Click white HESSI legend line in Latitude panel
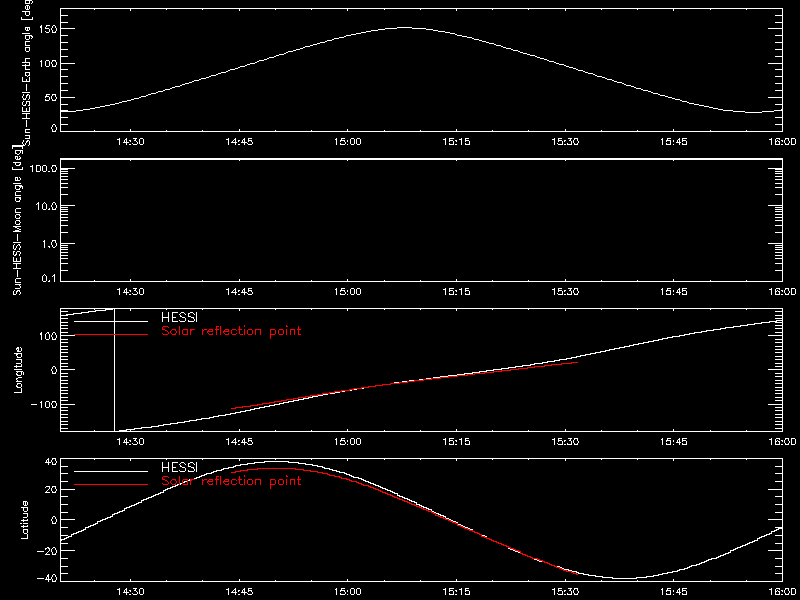Viewport: 800px width, 600px height. (111, 470)
